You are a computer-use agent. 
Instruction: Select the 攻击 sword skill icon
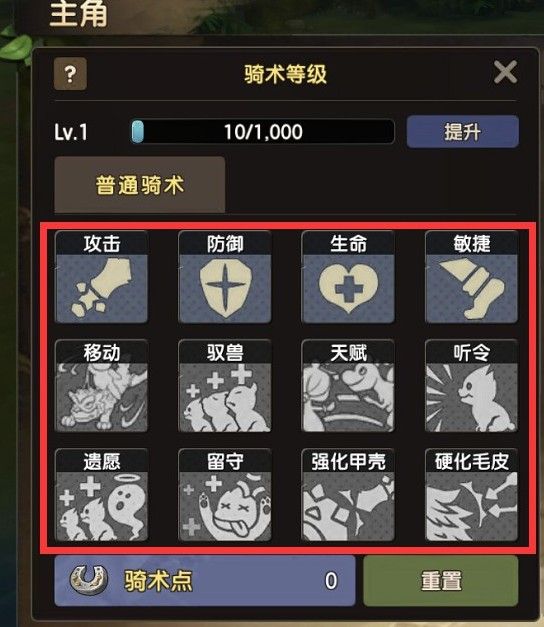click(102, 277)
